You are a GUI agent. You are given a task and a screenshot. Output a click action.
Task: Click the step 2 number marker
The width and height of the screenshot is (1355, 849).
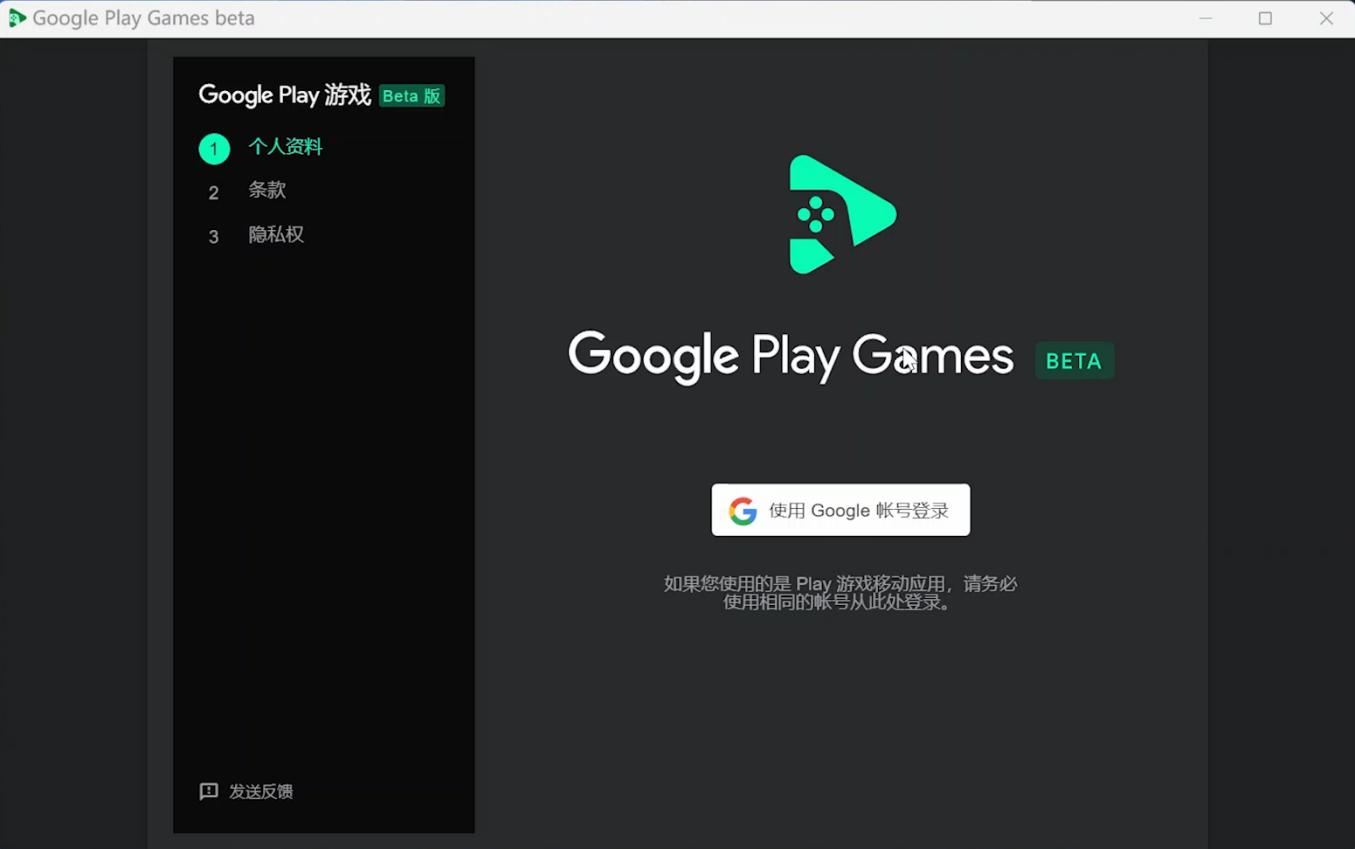213,193
